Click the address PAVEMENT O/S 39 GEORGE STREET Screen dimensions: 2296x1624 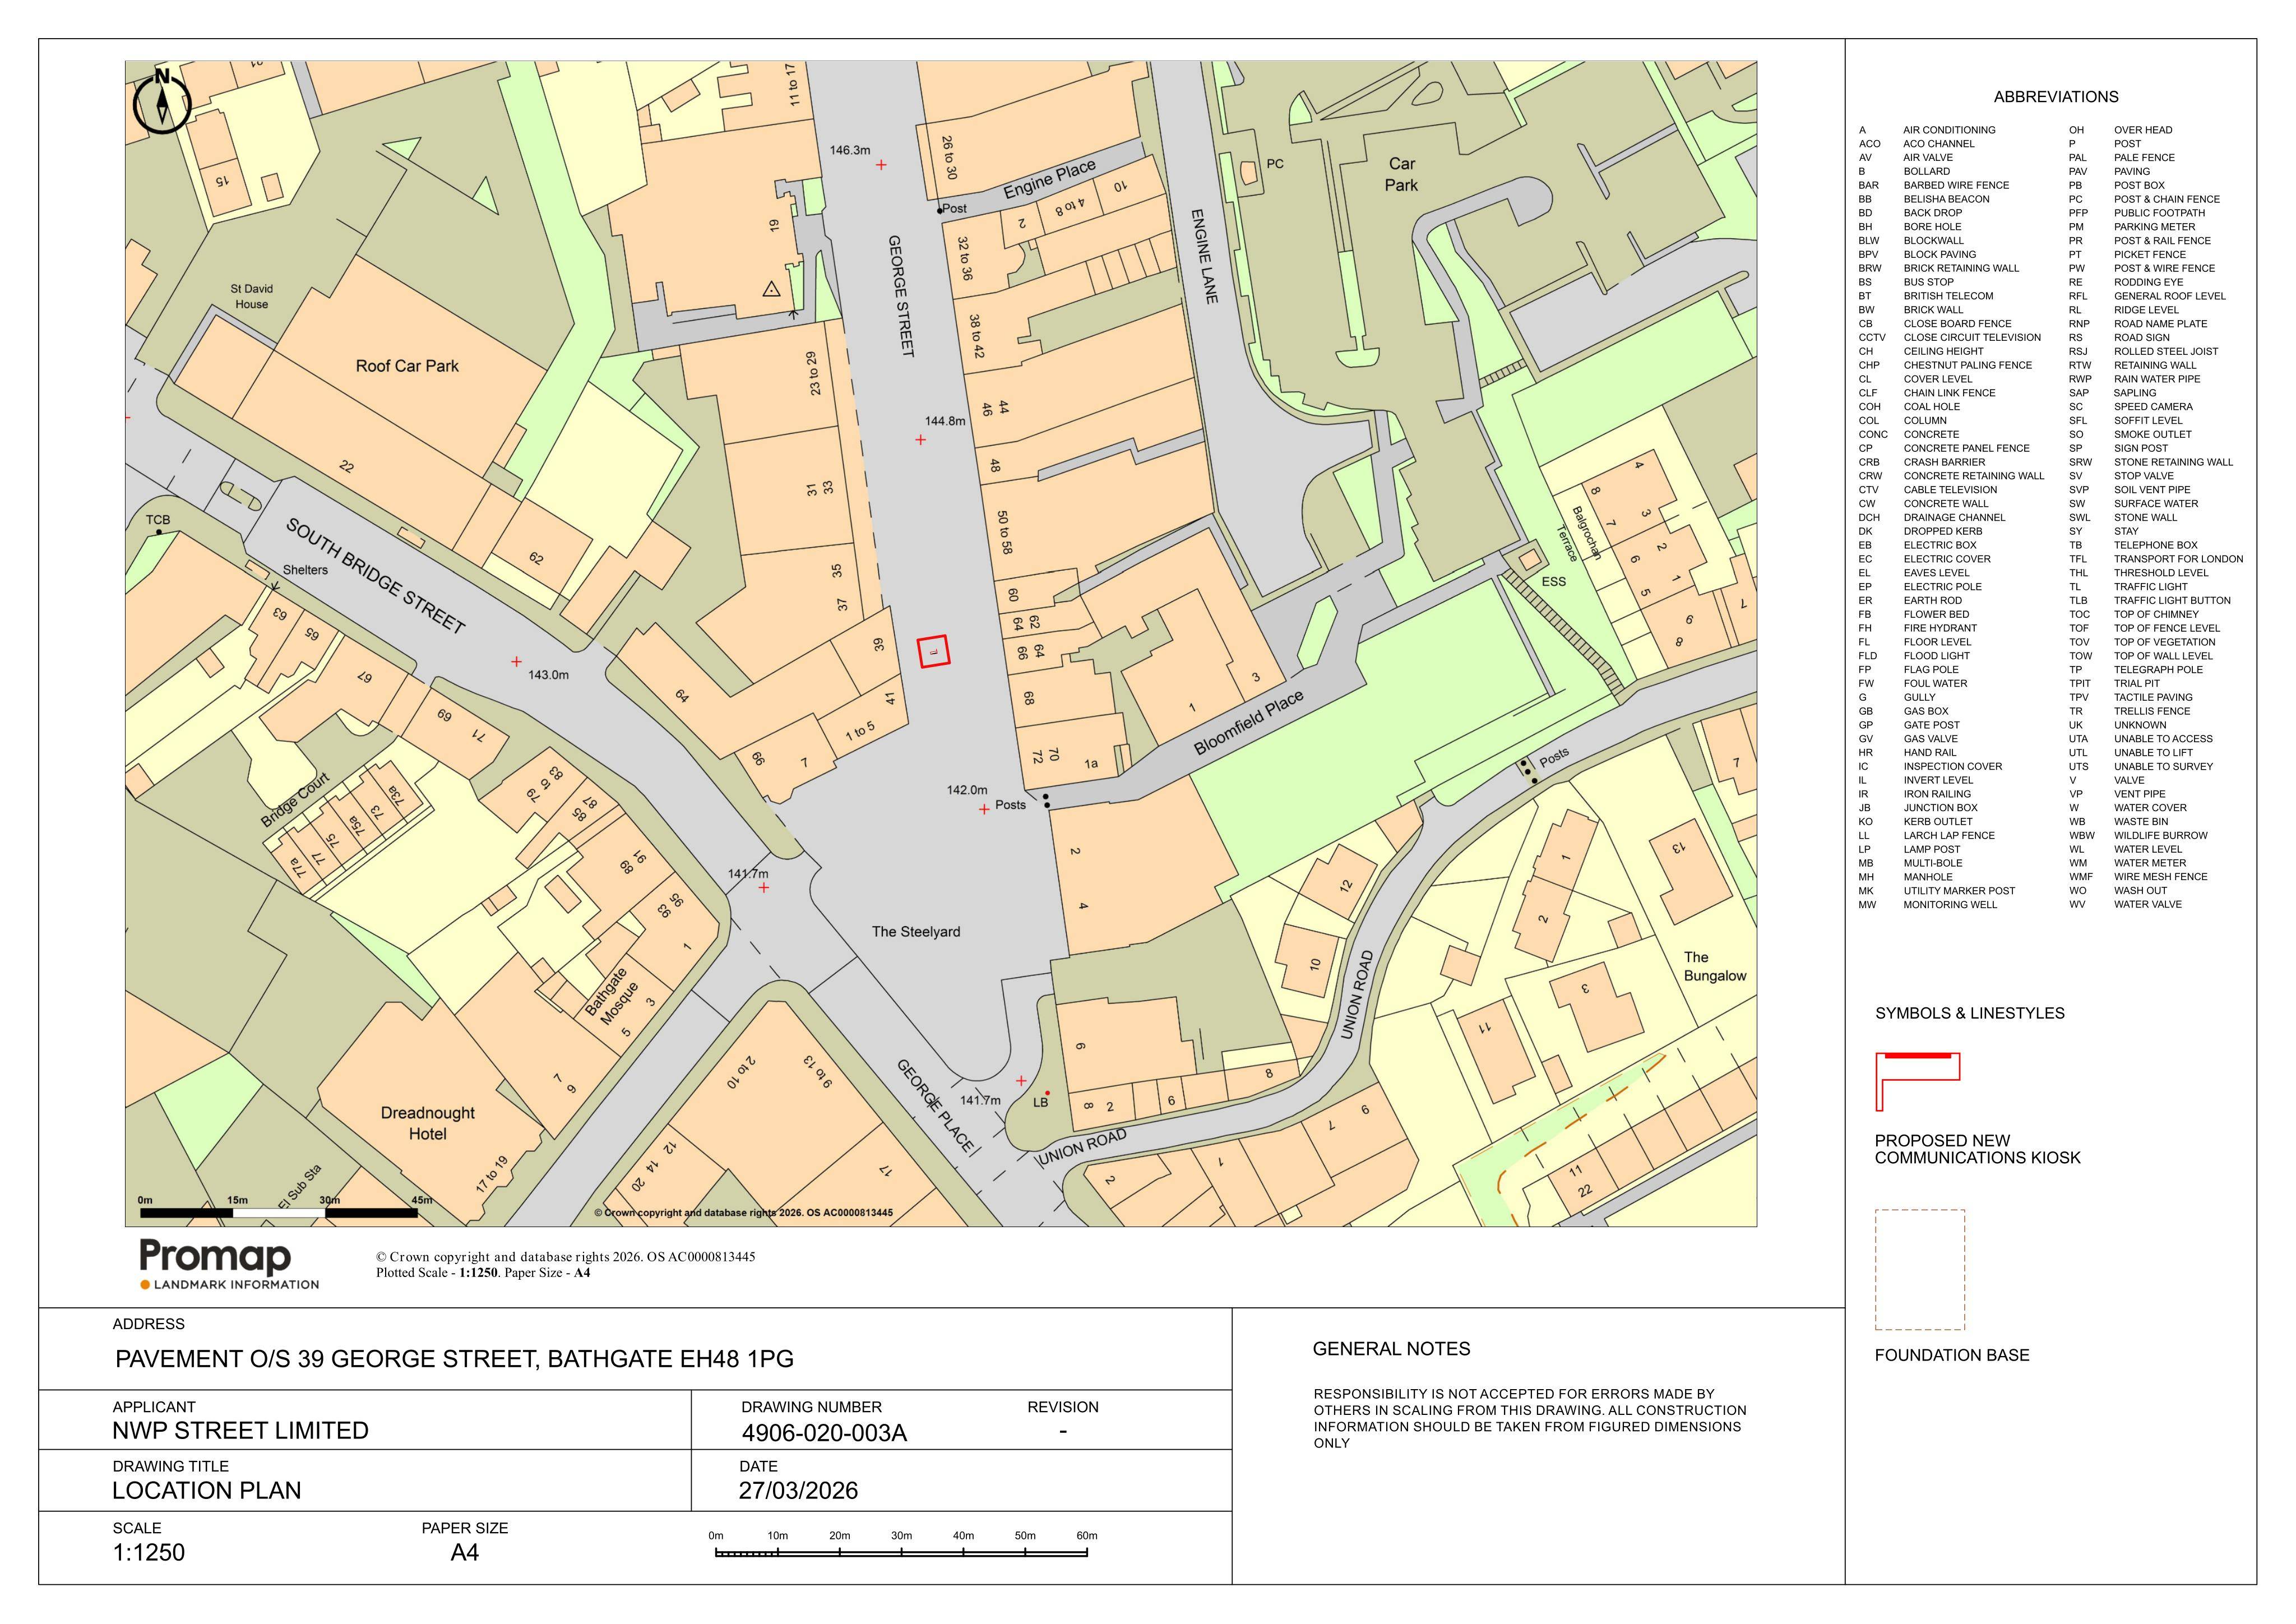tap(454, 1359)
